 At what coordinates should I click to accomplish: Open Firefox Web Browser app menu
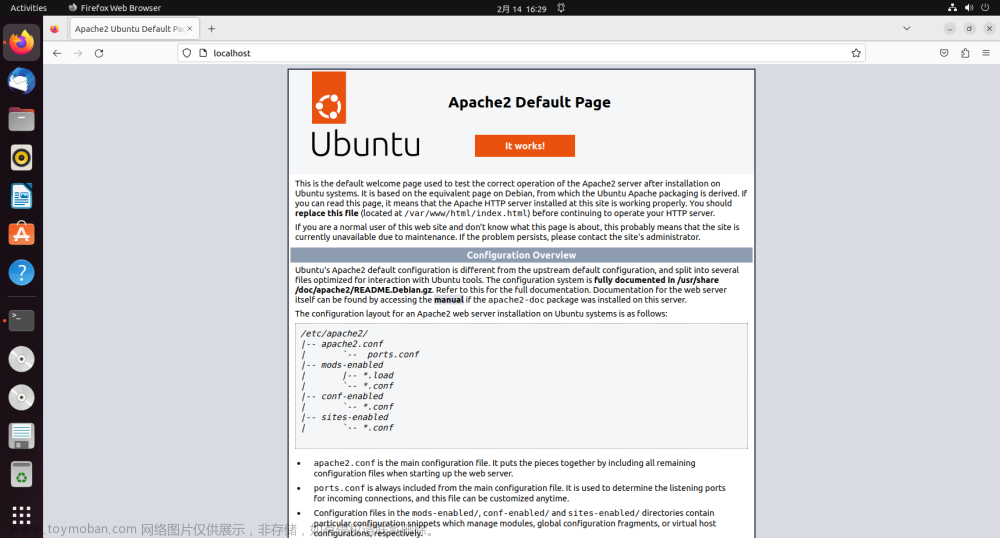tap(115, 8)
